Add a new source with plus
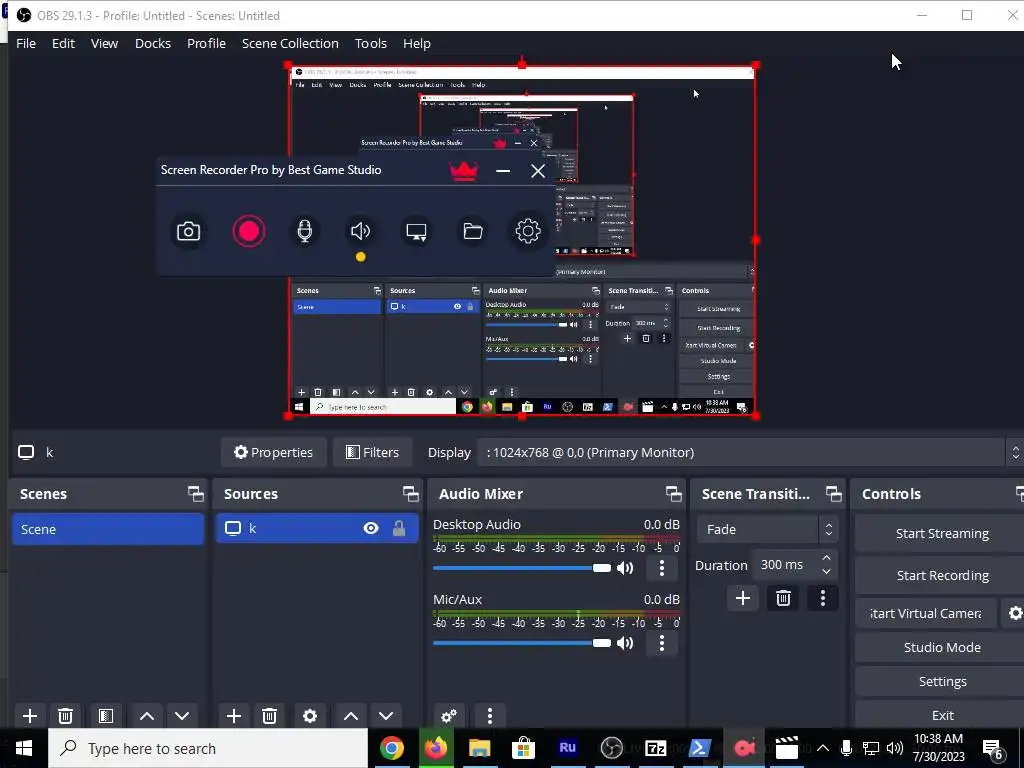This screenshot has width=1024, height=768. click(x=234, y=716)
